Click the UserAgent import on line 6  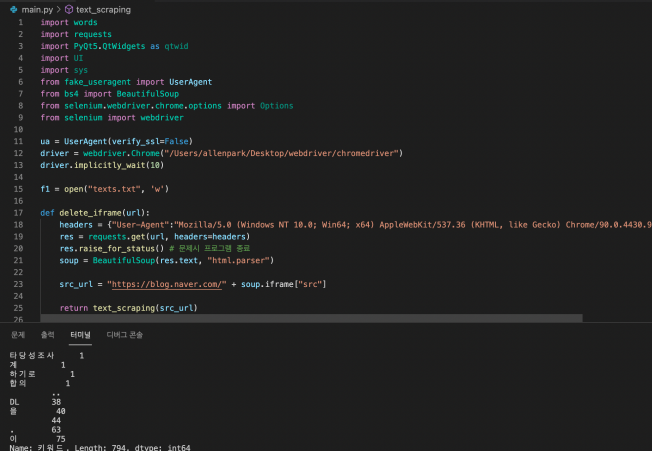189,81
